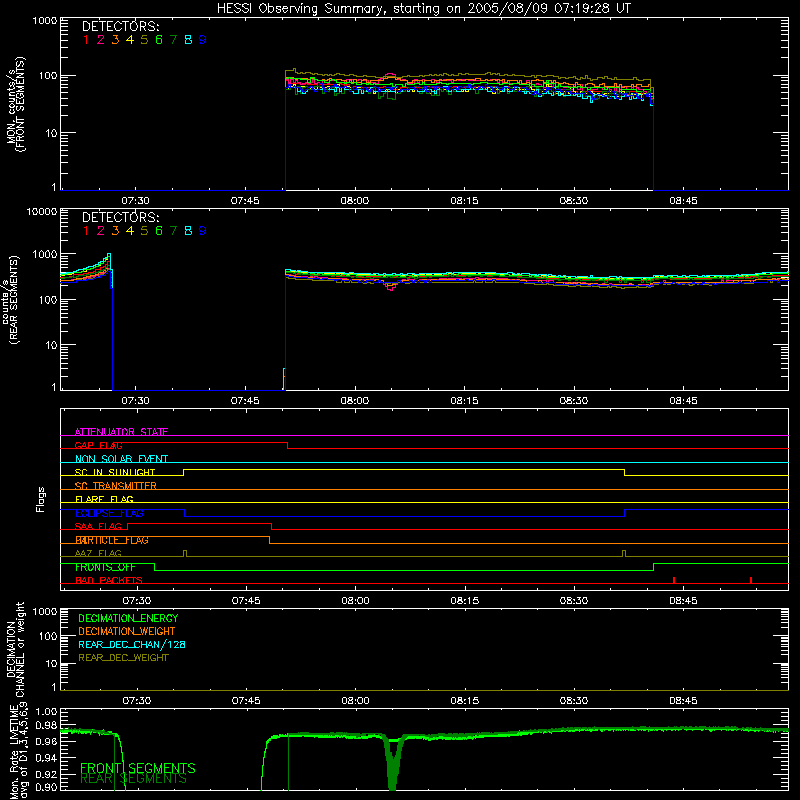Click the SAA_FLAG label
Image resolution: width=800 pixels, height=800 pixels.
tap(98, 526)
